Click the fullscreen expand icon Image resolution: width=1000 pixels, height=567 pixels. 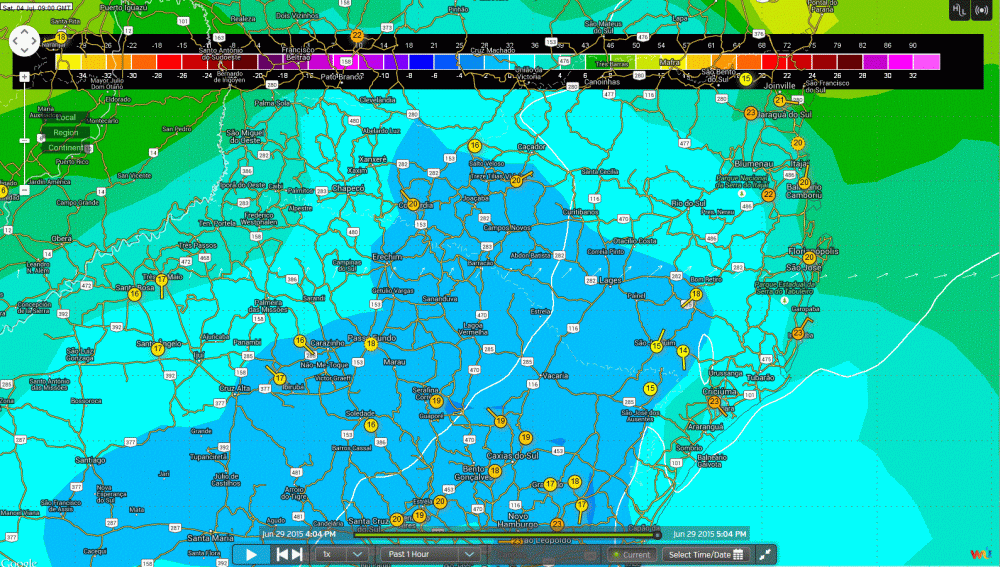point(766,554)
